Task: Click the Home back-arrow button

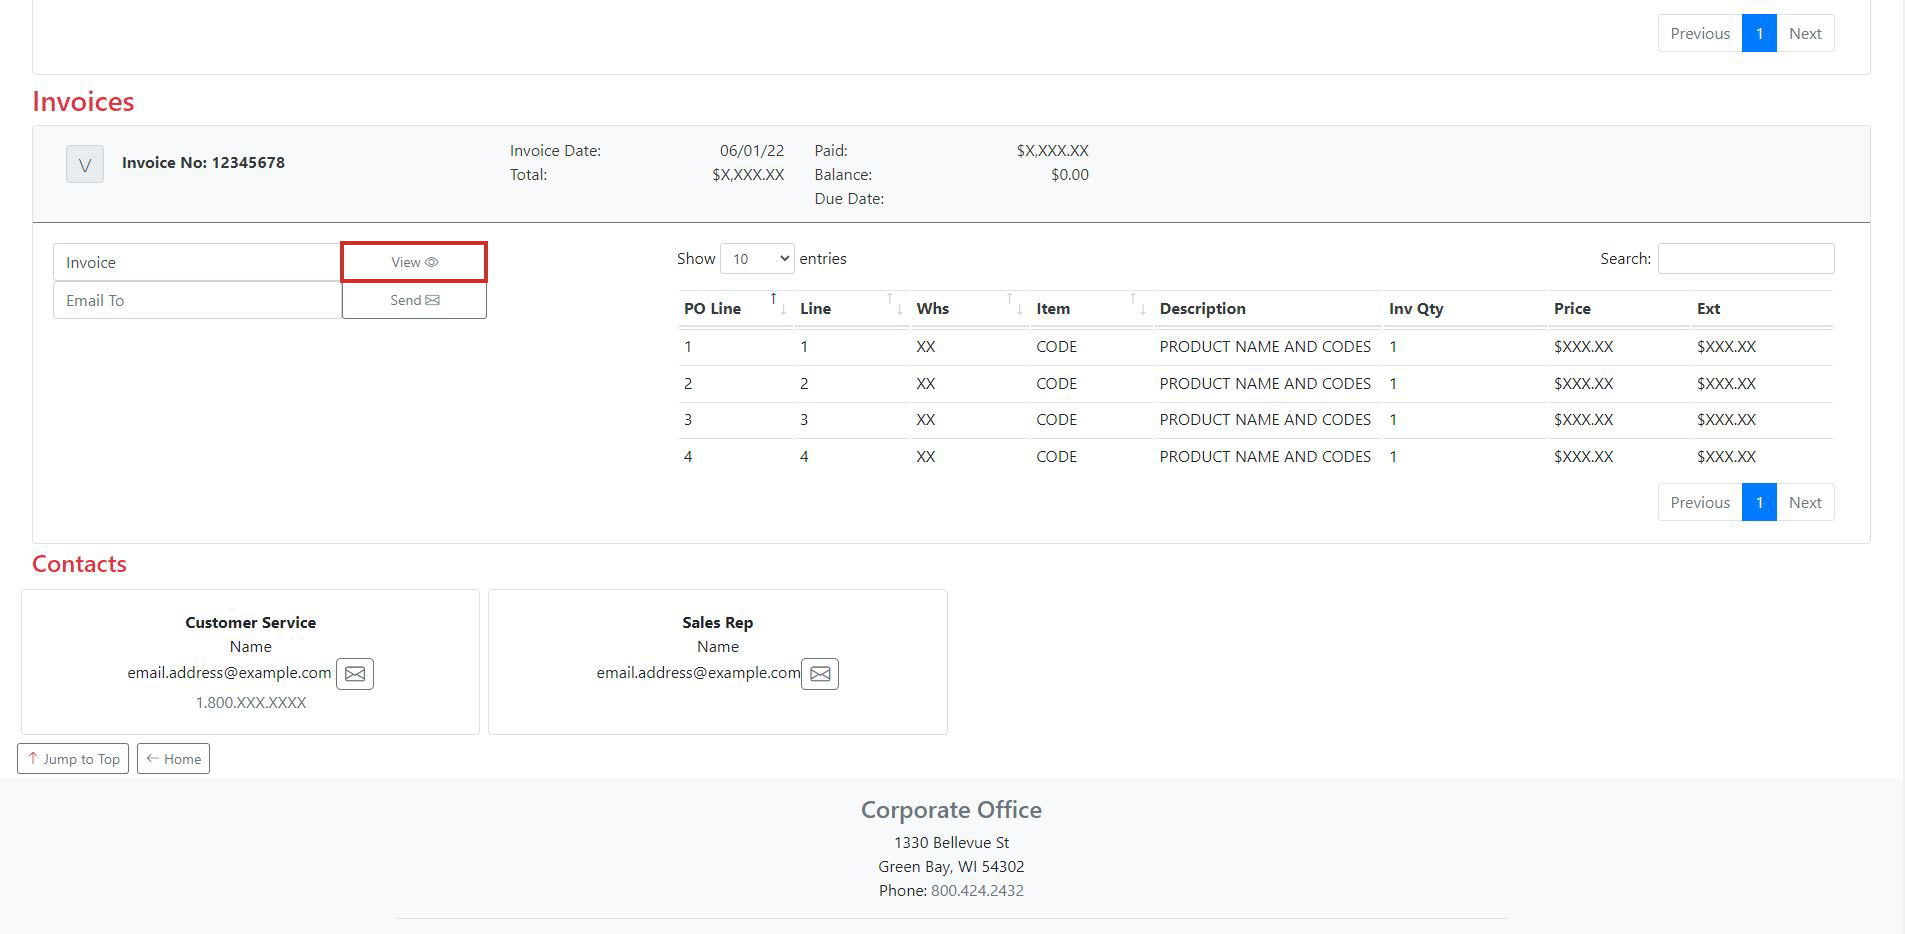Action: coord(173,758)
